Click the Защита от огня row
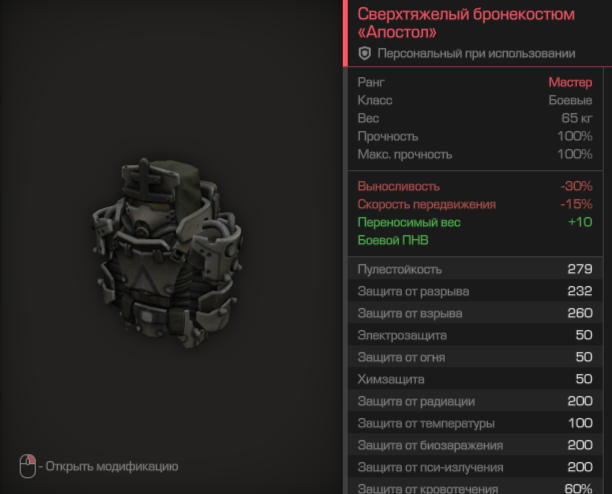 475,357
